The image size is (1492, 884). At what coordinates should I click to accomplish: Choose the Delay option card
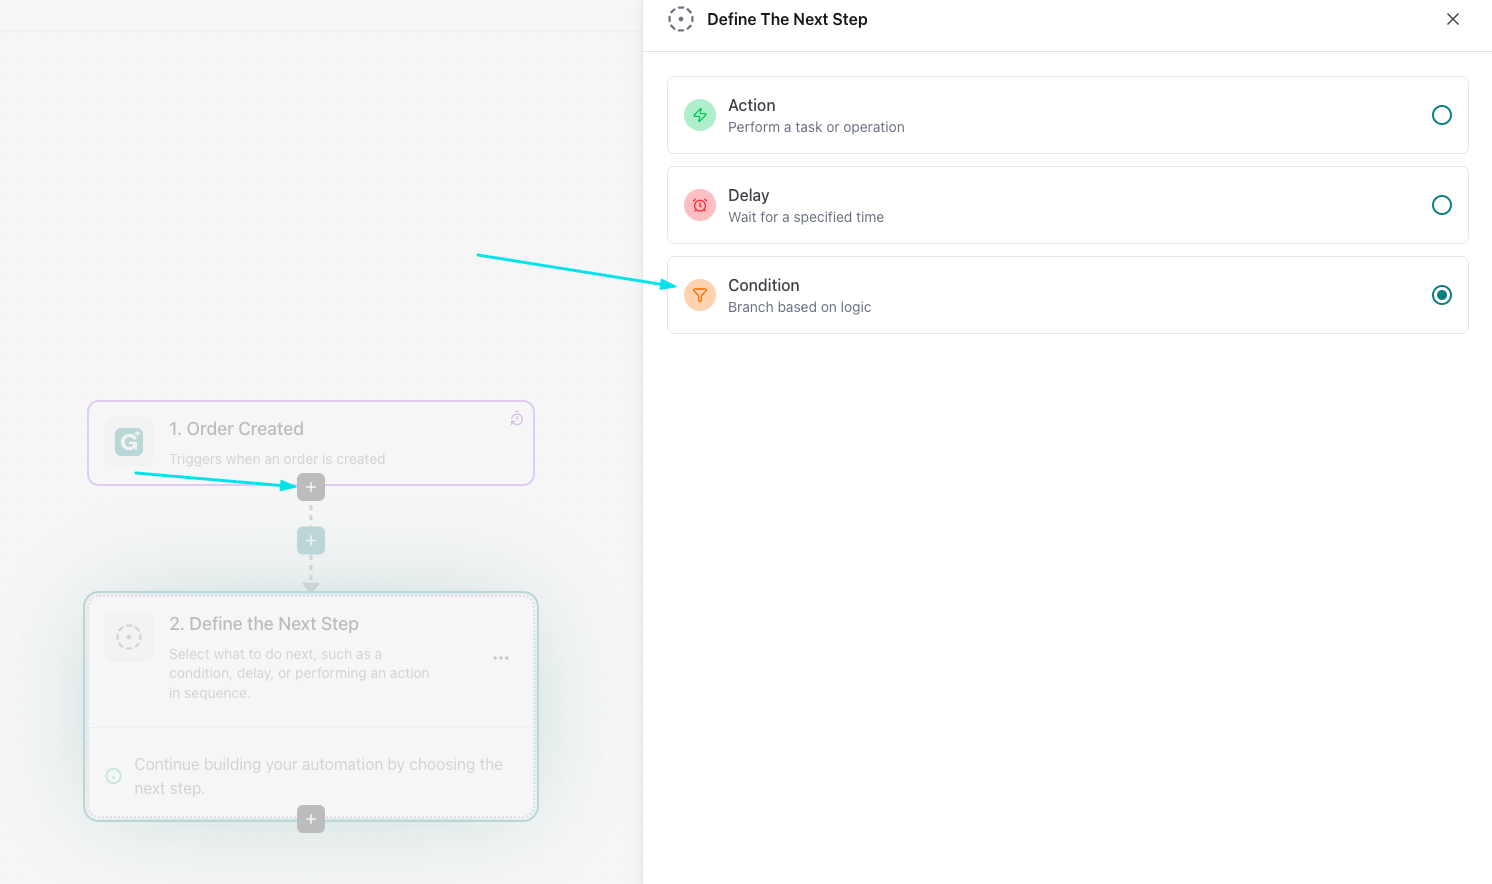pyautogui.click(x=1067, y=205)
